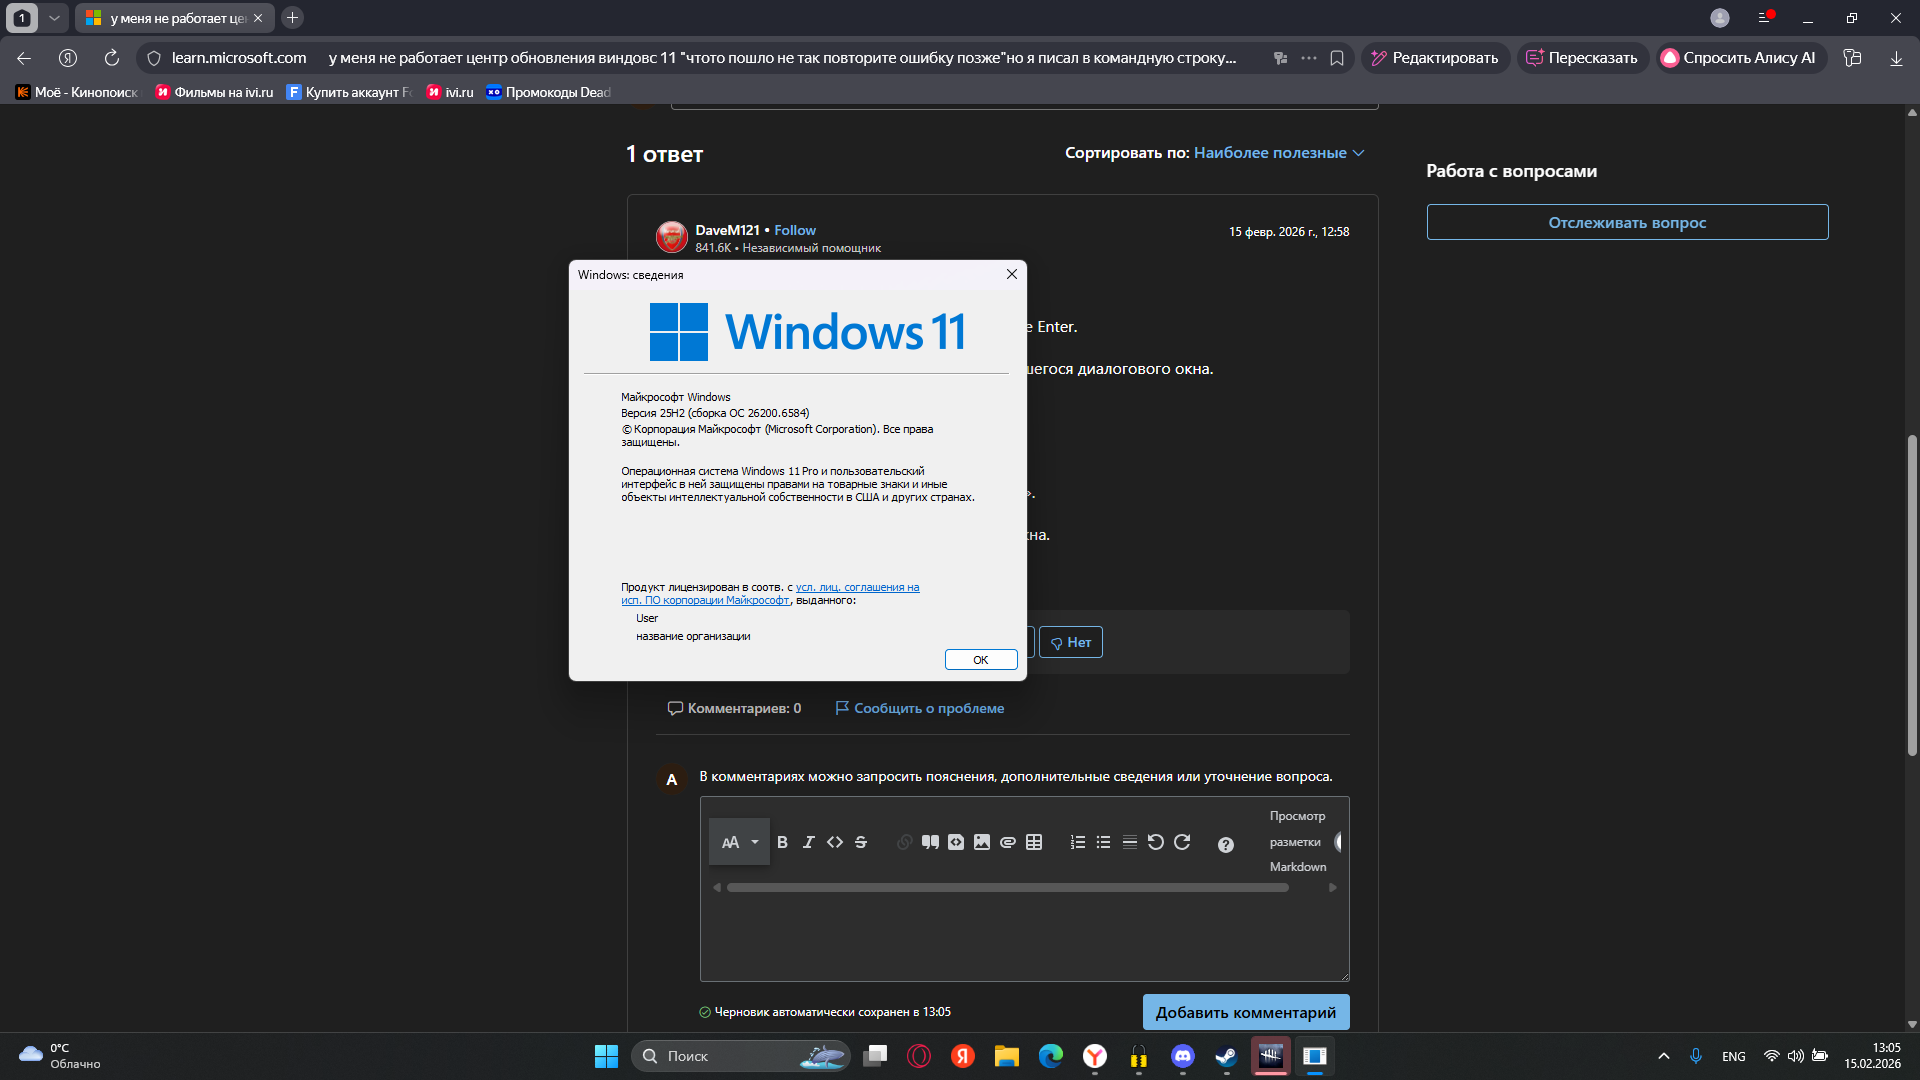The width and height of the screenshot is (1920, 1080).
Task: Open the editor help question-mark icon
Action: (1225, 844)
